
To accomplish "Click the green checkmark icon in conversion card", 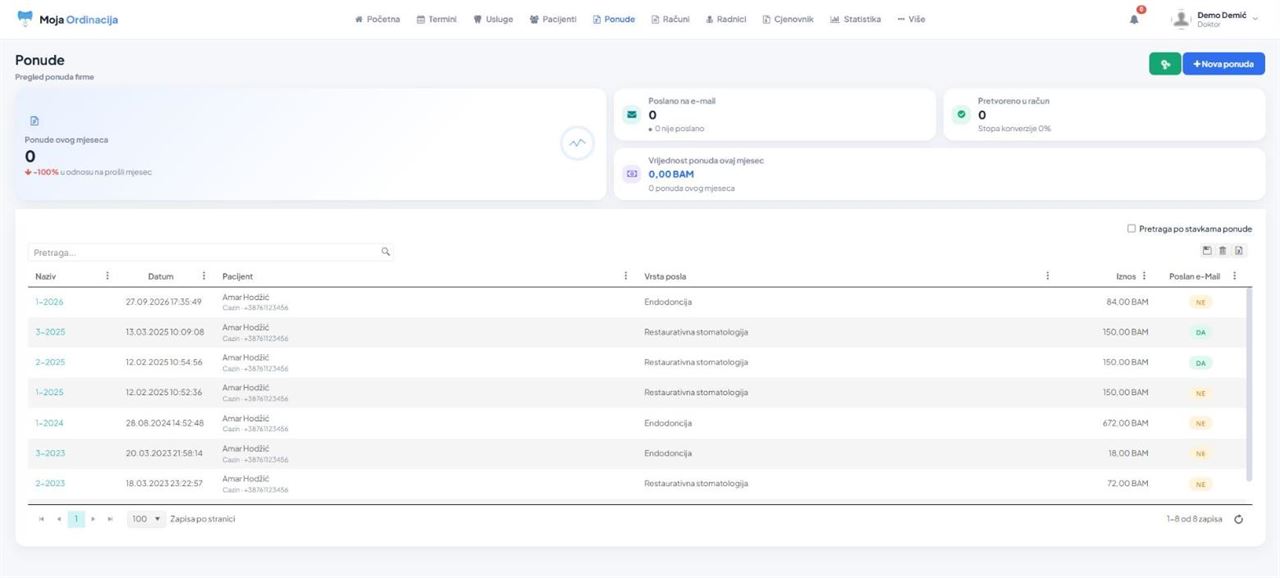I will click(961, 114).
